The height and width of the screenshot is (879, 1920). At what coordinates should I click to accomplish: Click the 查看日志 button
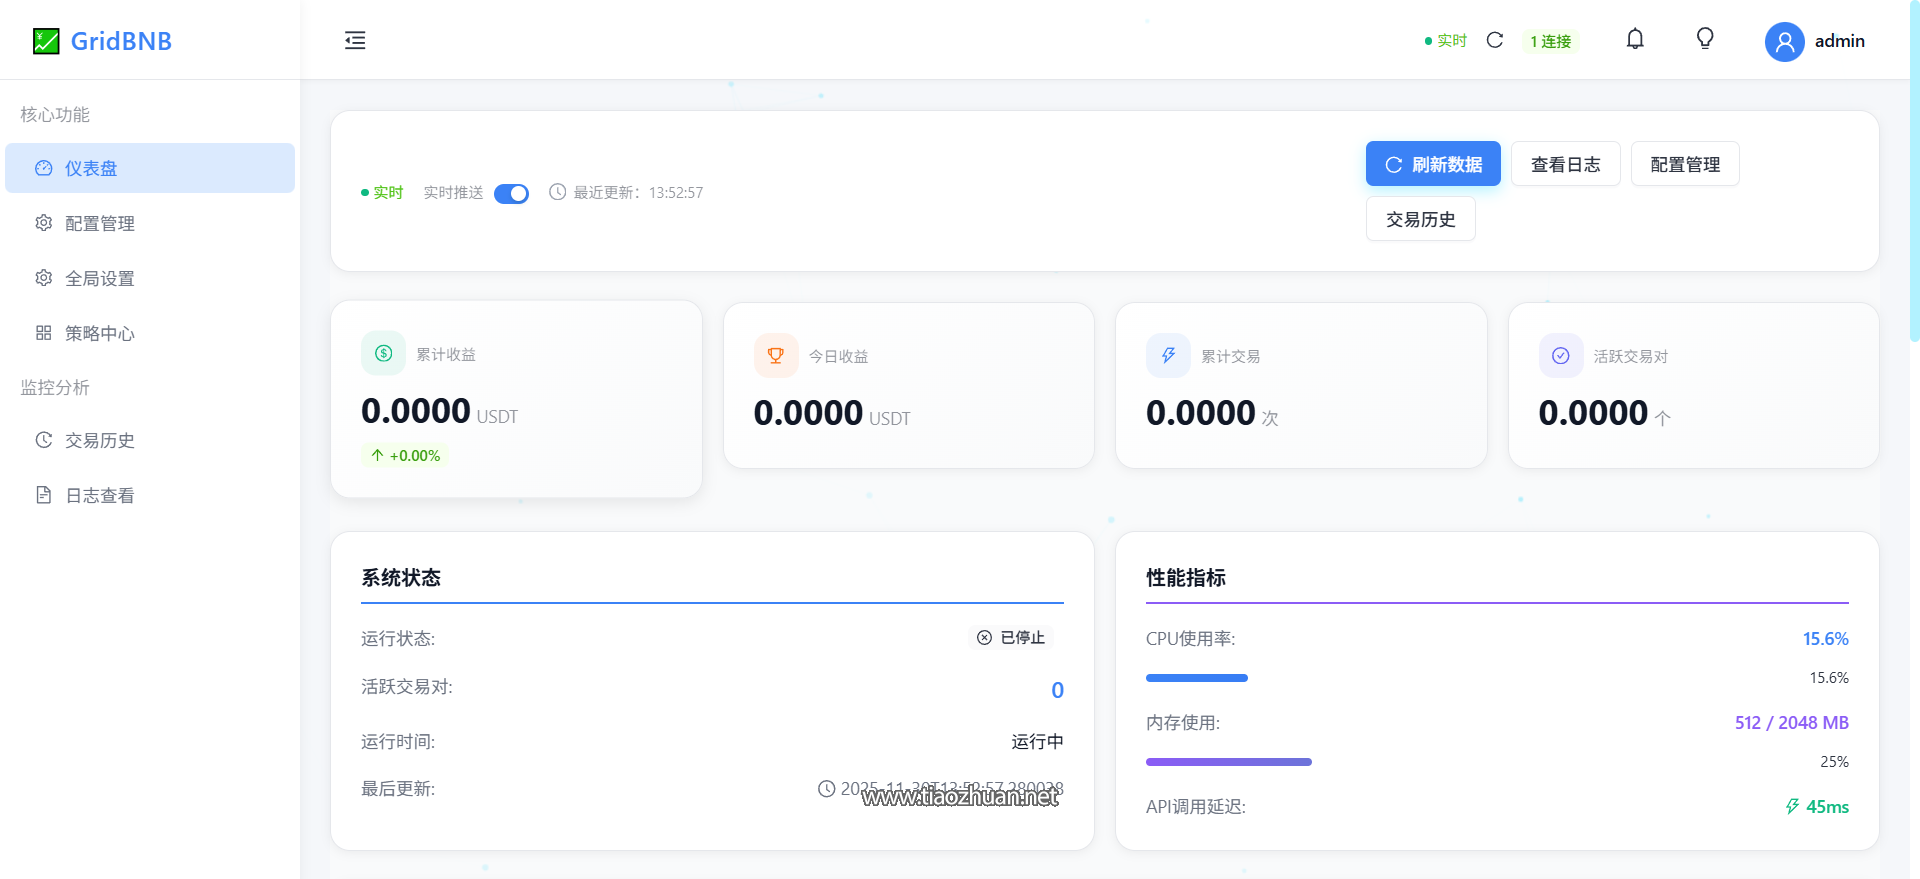(x=1565, y=164)
